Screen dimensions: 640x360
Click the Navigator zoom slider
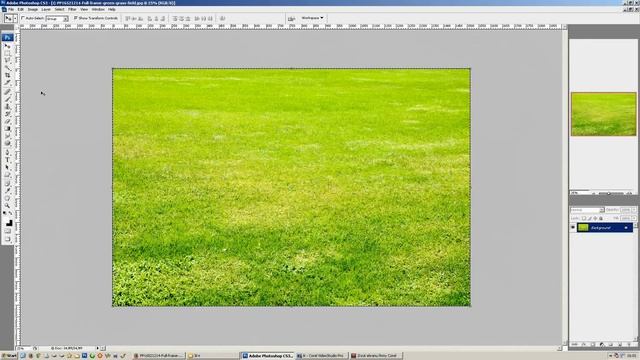(608, 193)
